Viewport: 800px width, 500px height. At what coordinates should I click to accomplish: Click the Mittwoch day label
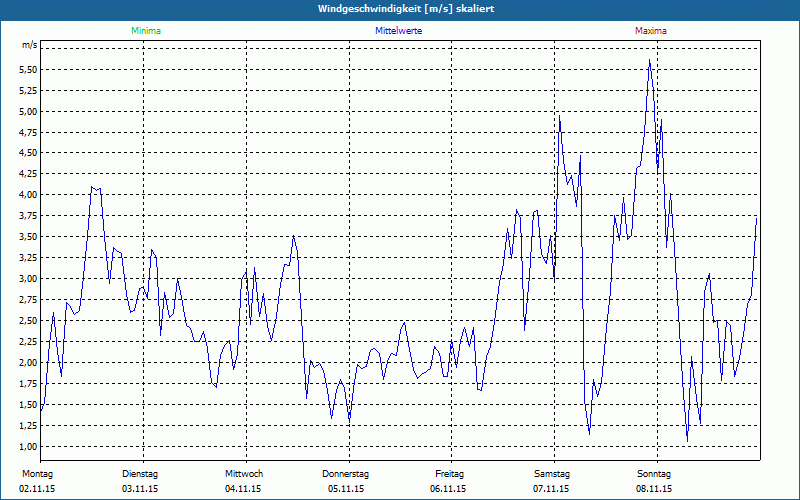[244, 474]
